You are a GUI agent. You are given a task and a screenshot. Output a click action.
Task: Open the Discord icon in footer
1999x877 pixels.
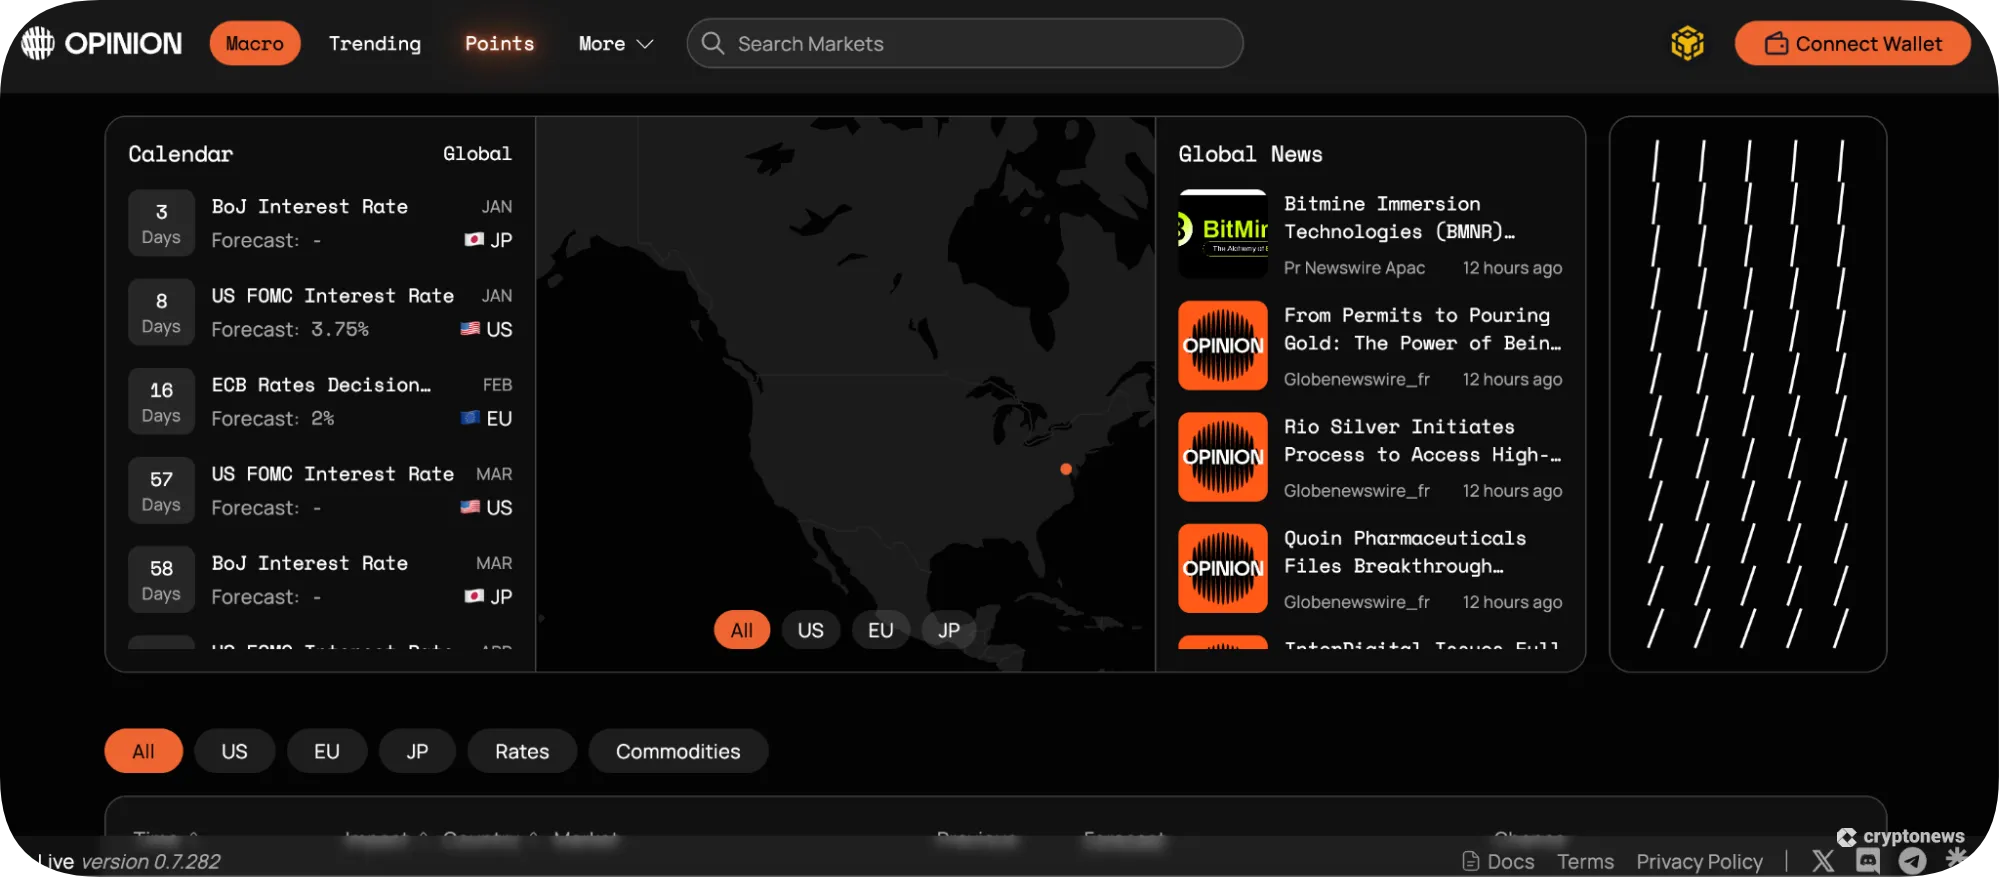tap(1867, 861)
